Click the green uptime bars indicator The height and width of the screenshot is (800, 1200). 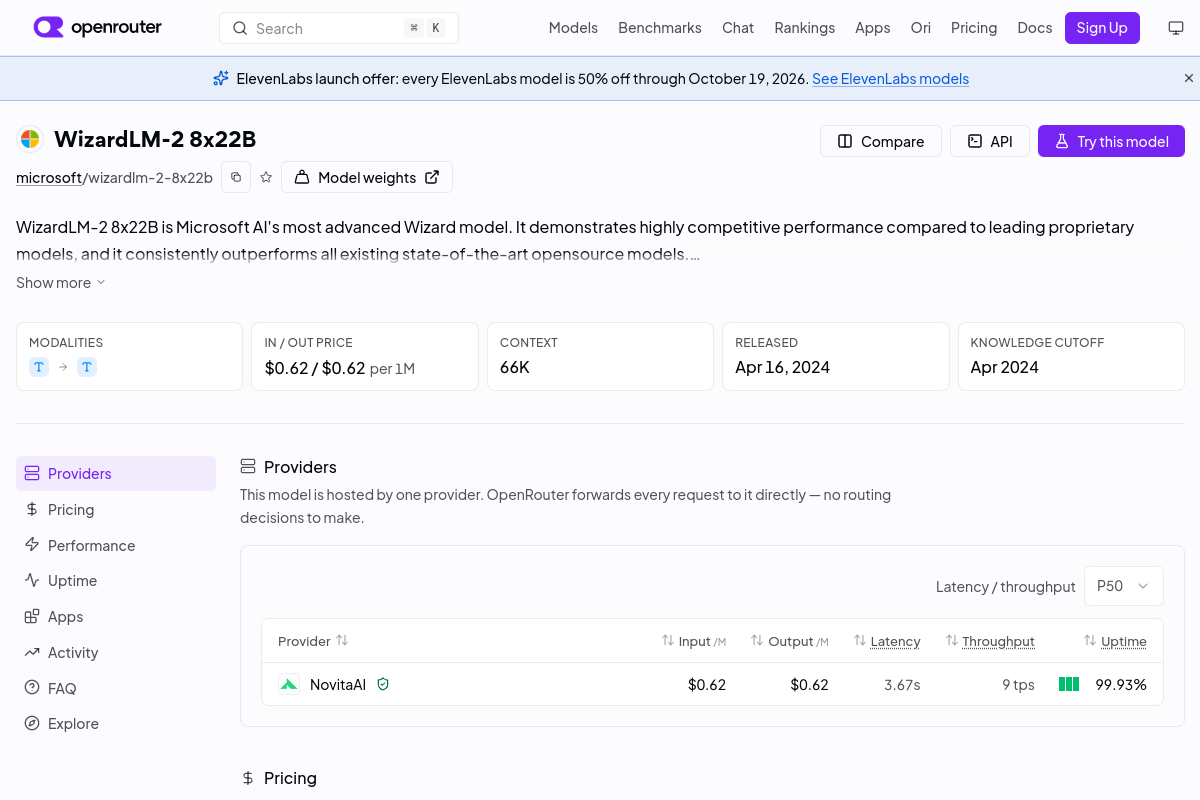(x=1069, y=685)
